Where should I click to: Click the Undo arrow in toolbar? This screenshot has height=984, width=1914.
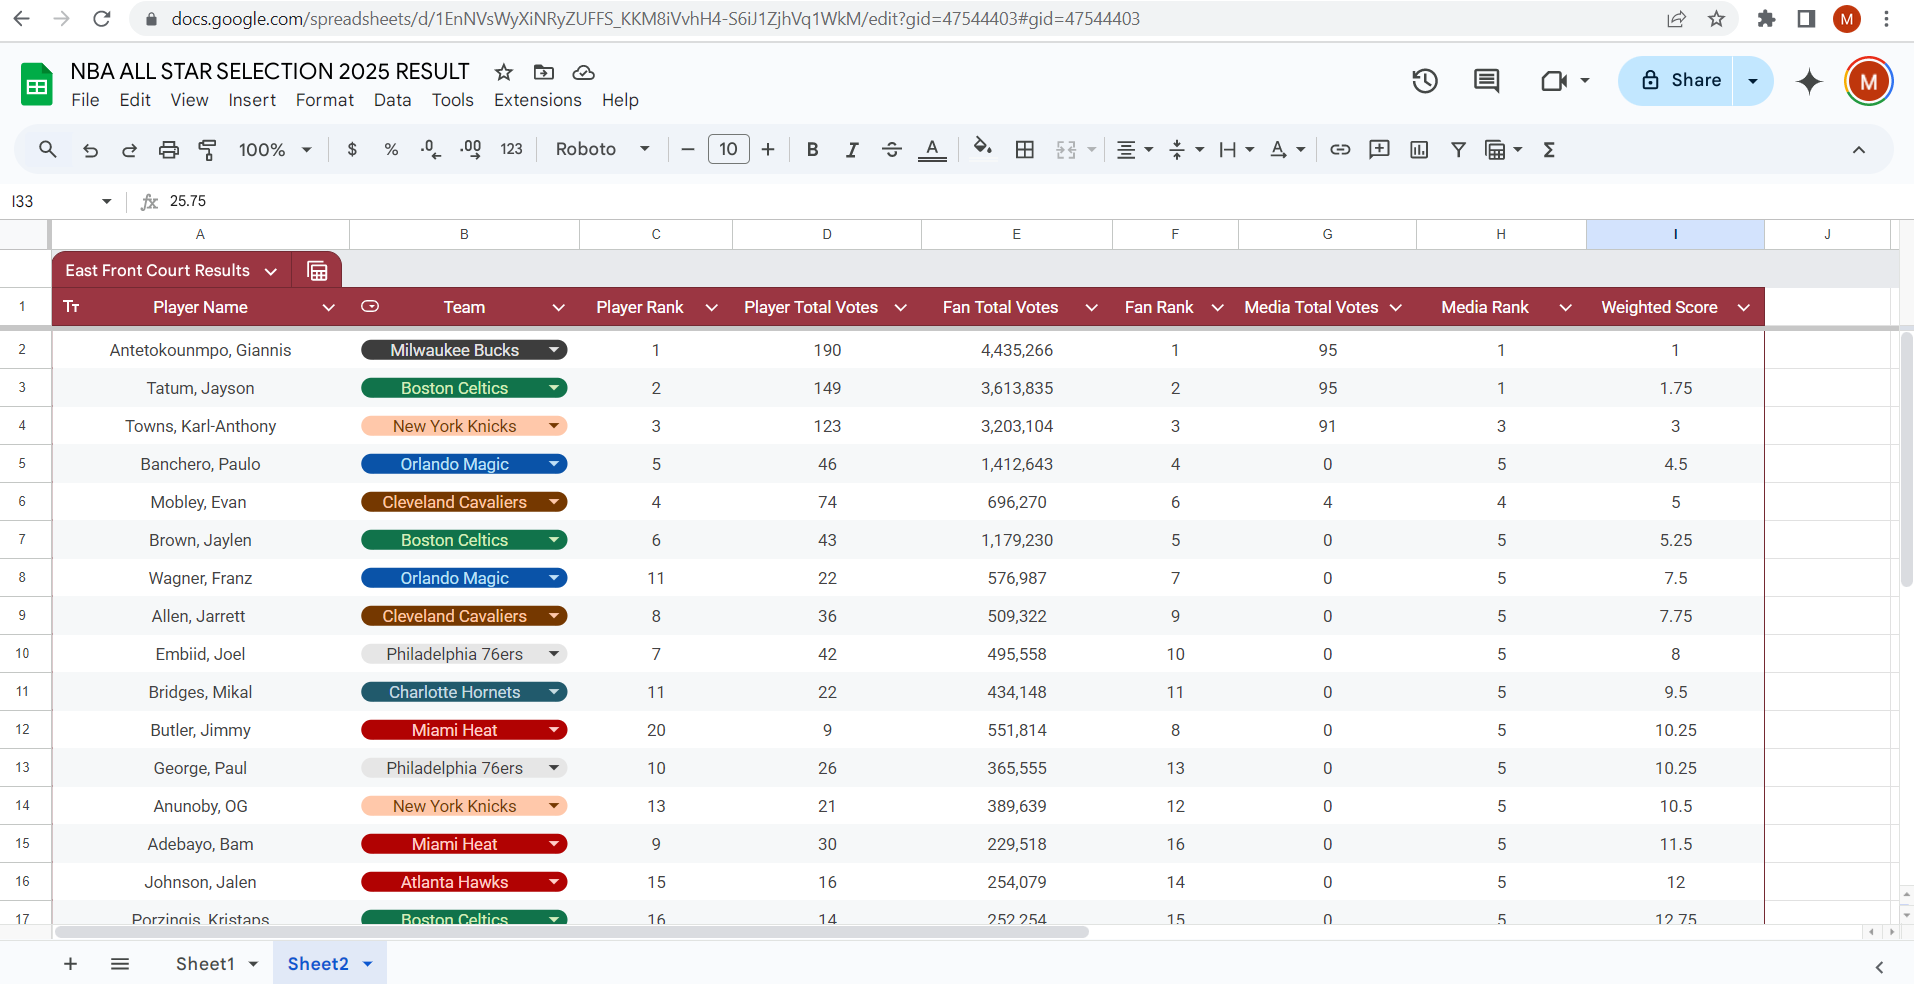tap(90, 150)
